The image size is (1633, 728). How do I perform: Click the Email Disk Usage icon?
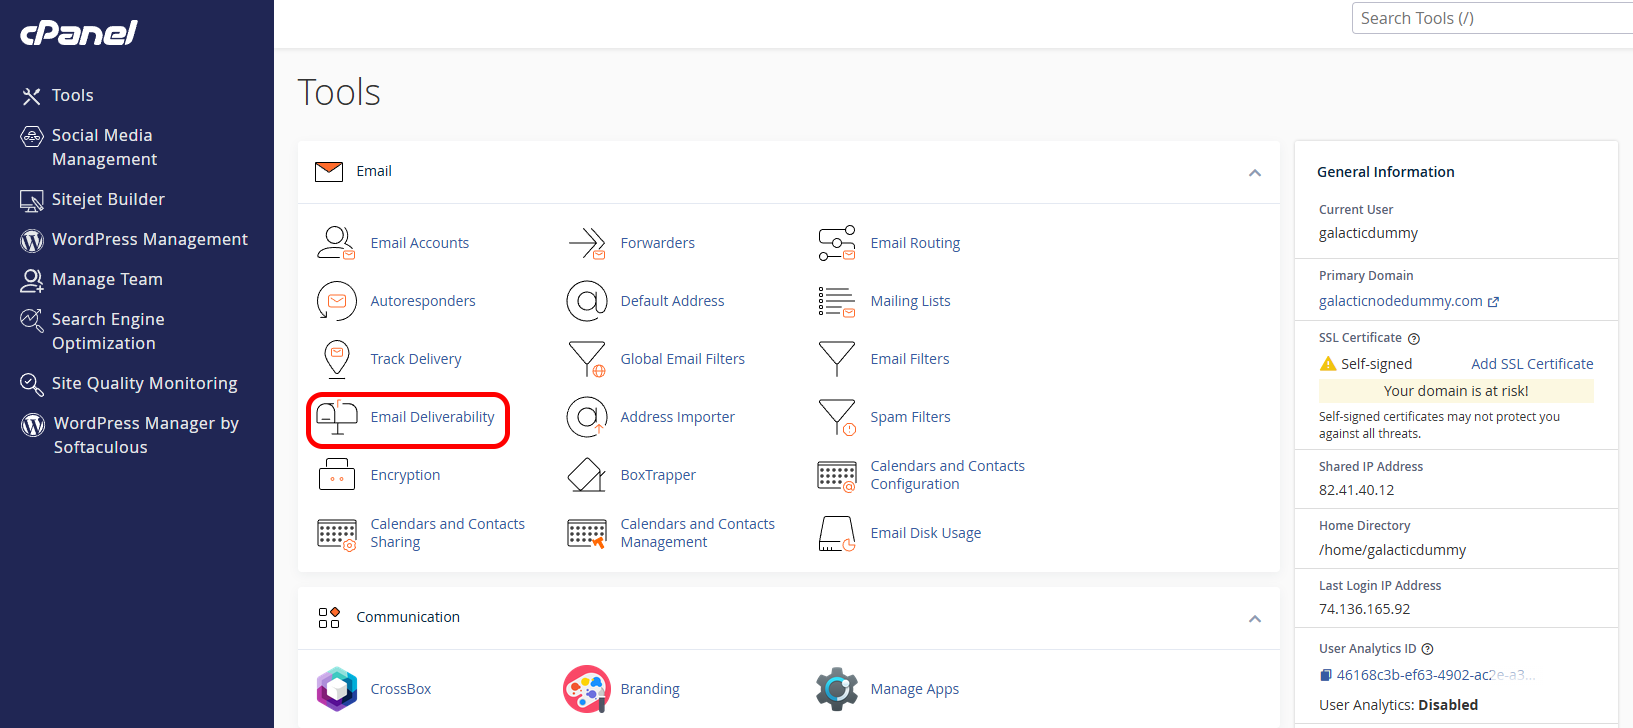[x=837, y=533]
